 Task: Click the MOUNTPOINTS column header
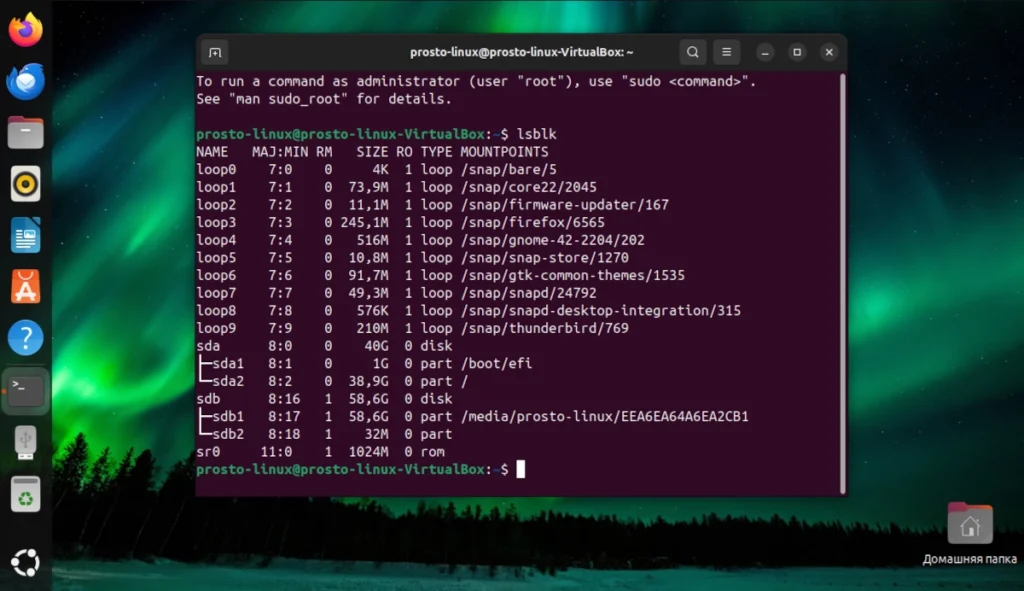click(504, 152)
